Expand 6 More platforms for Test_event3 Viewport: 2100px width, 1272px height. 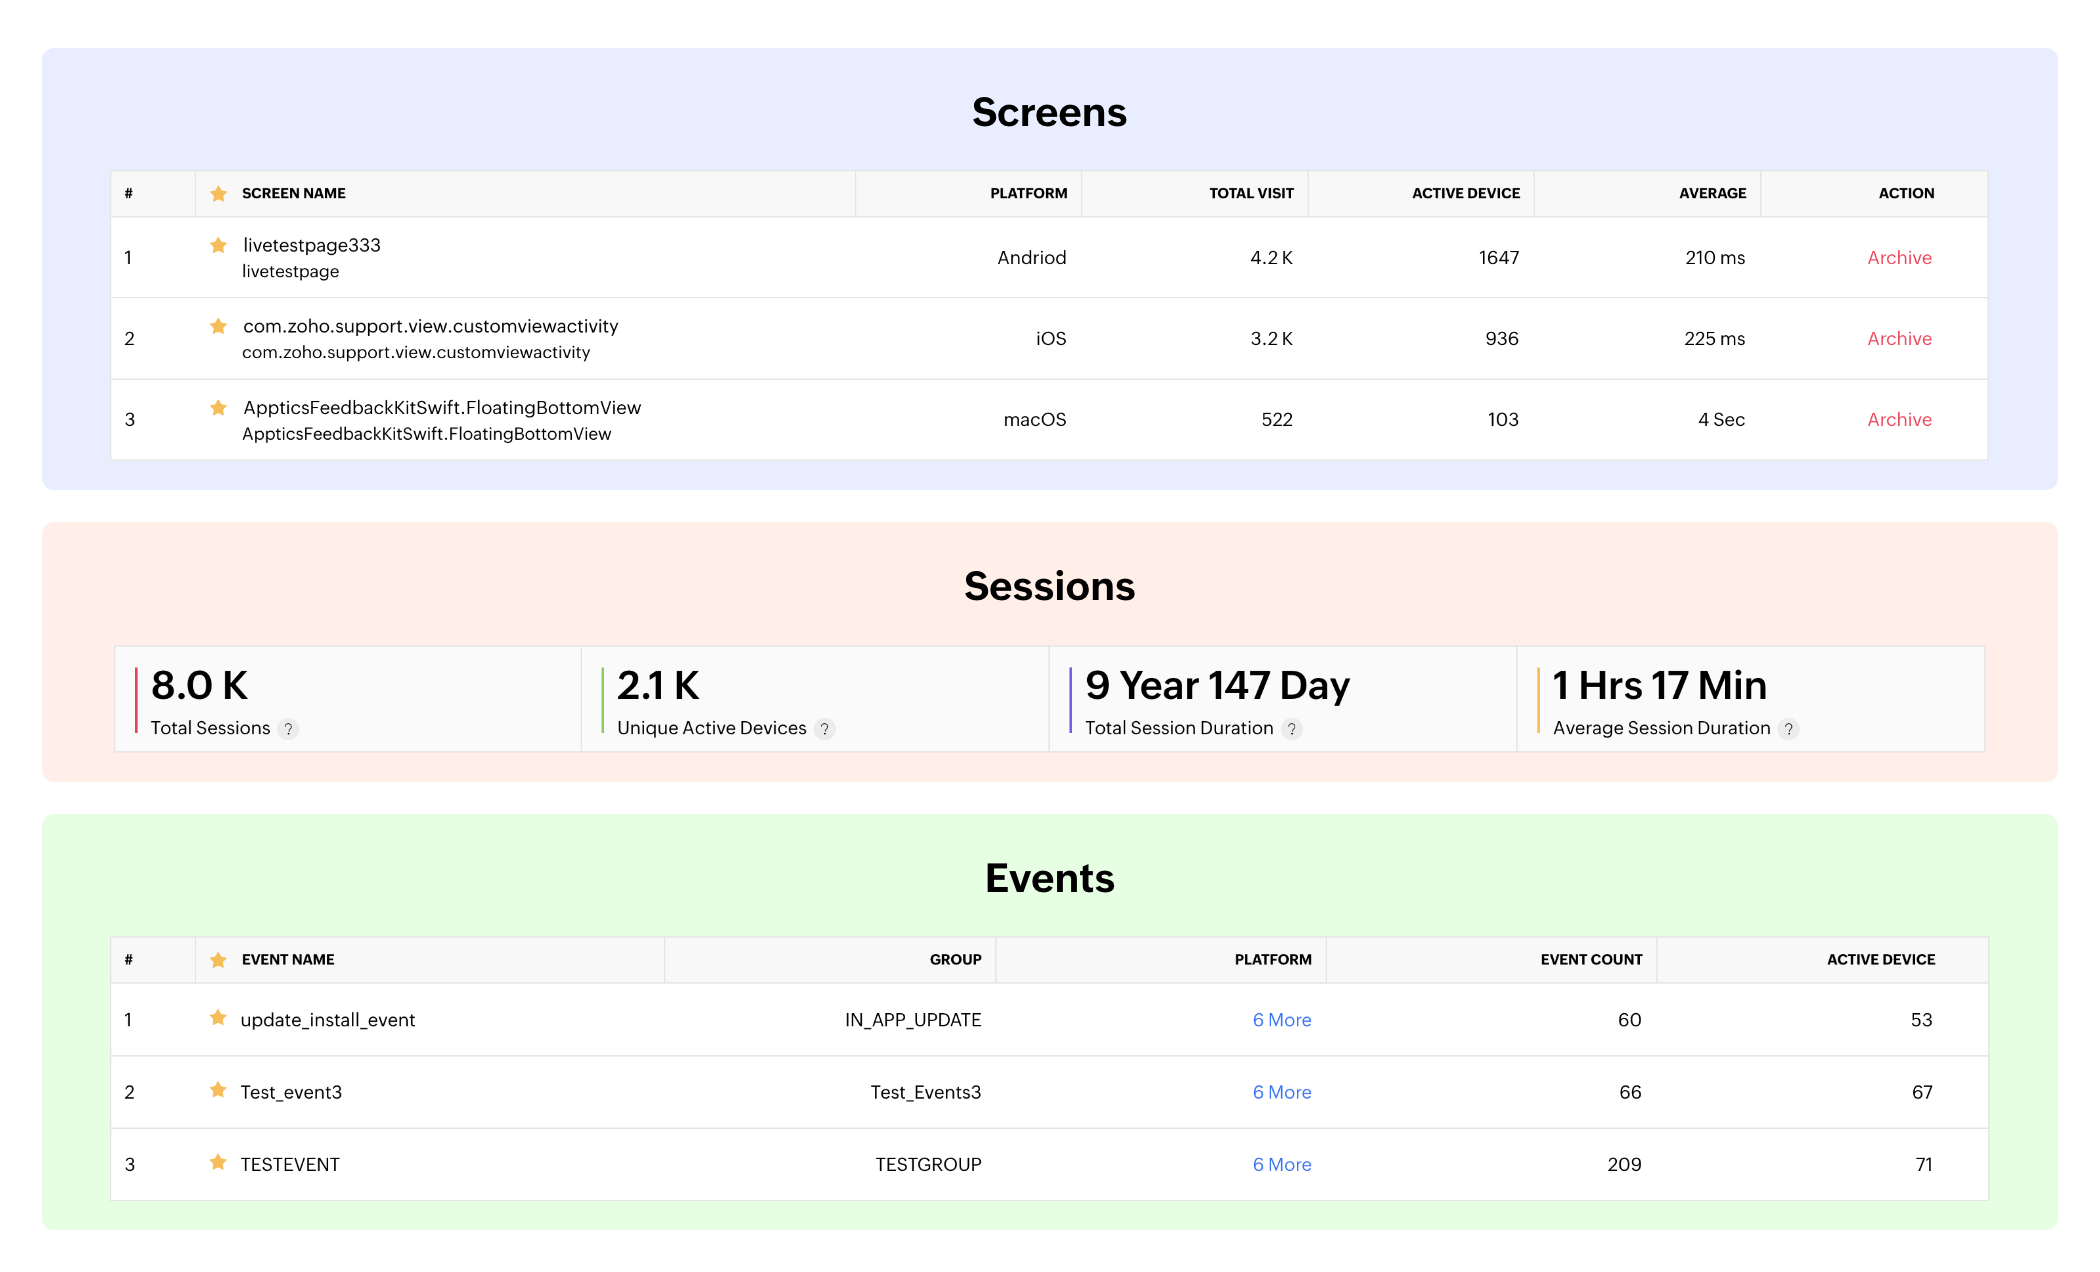point(1282,1092)
